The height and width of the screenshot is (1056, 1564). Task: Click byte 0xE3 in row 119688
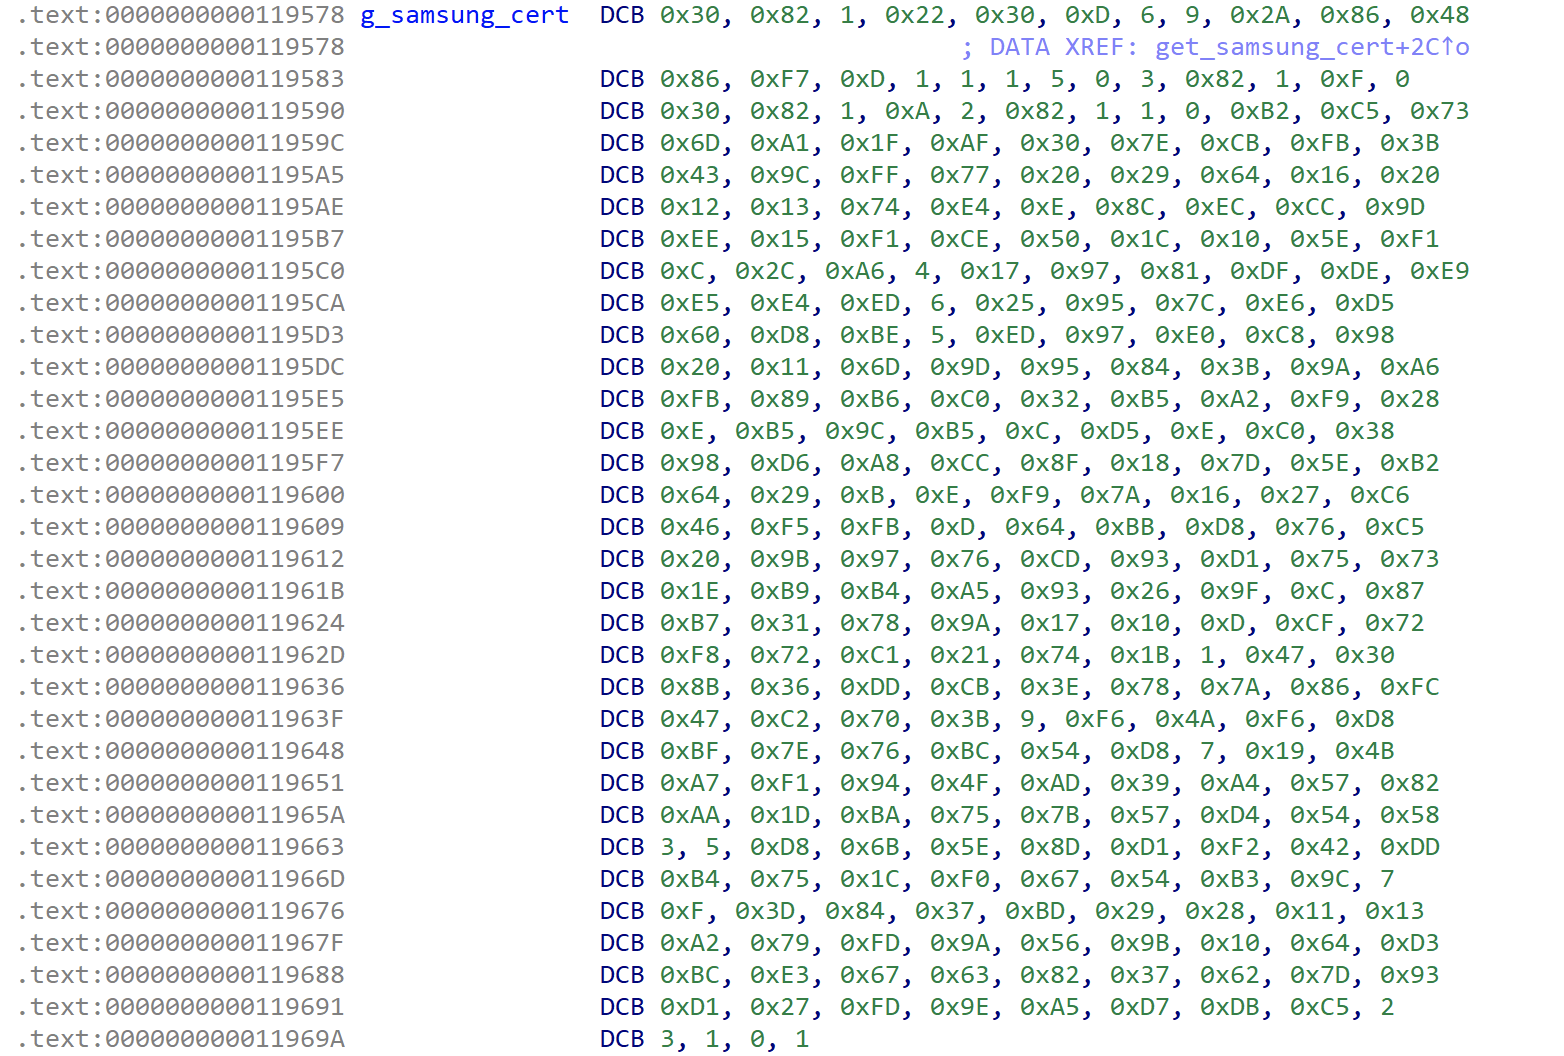click(x=780, y=975)
